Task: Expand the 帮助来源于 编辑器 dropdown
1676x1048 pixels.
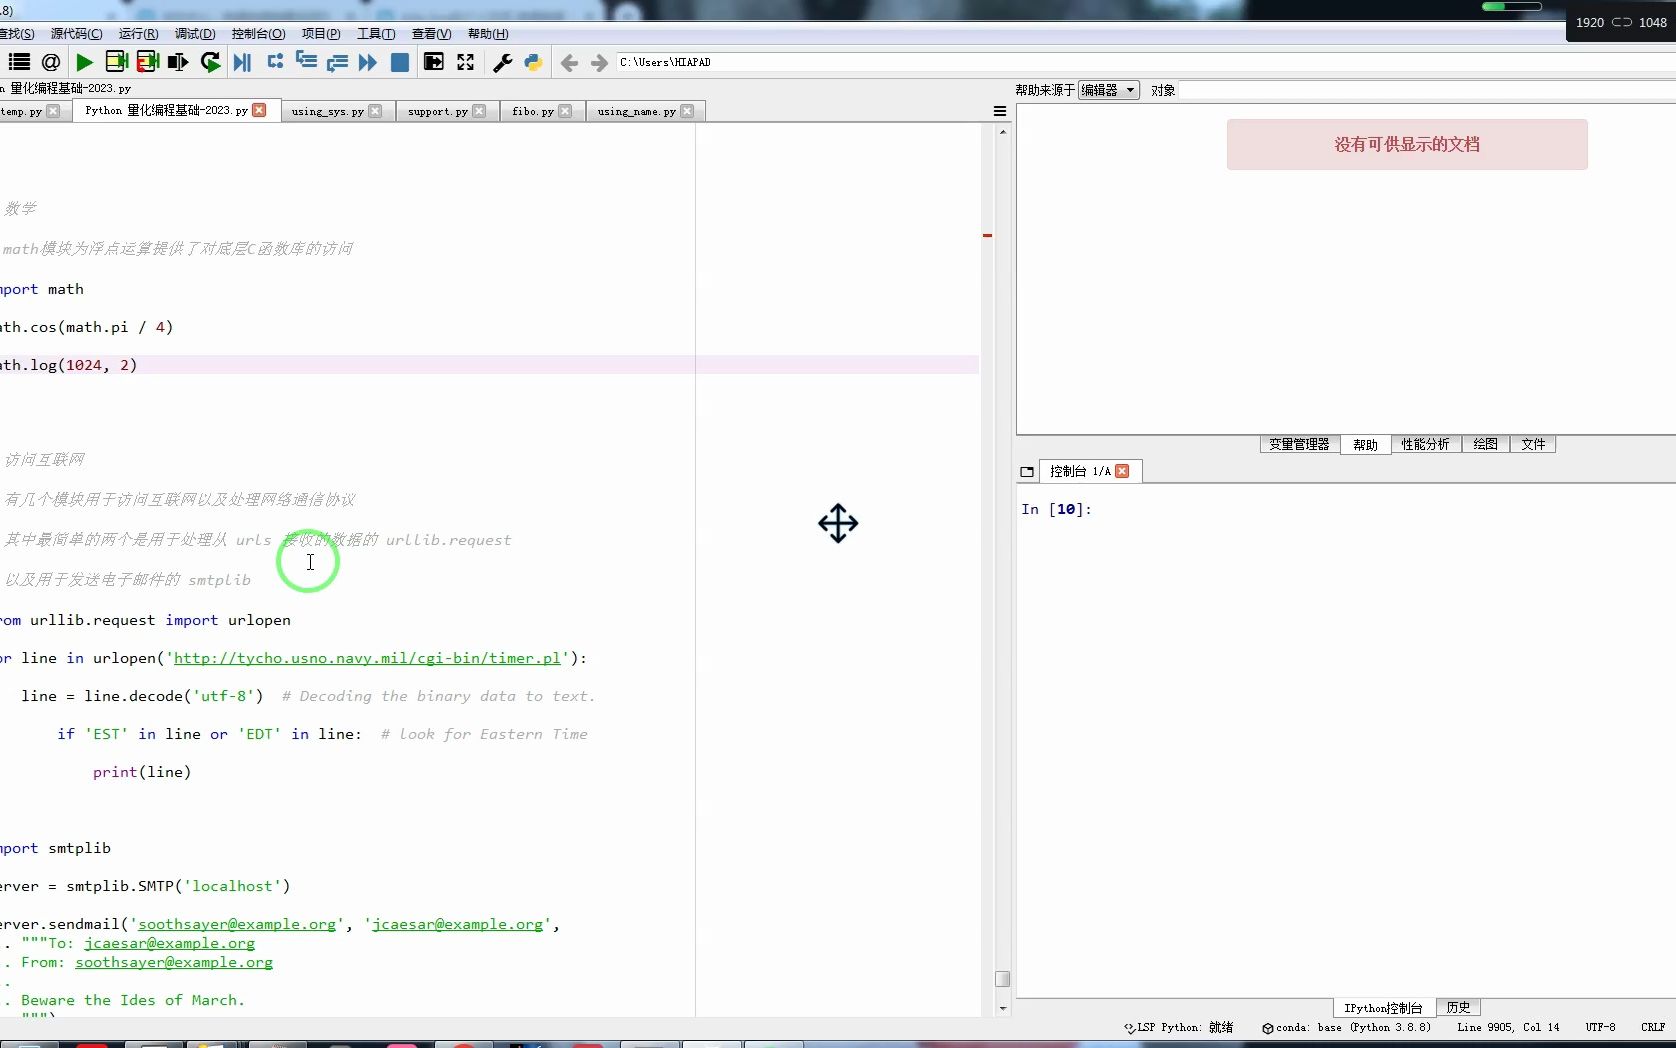Action: 1108,90
